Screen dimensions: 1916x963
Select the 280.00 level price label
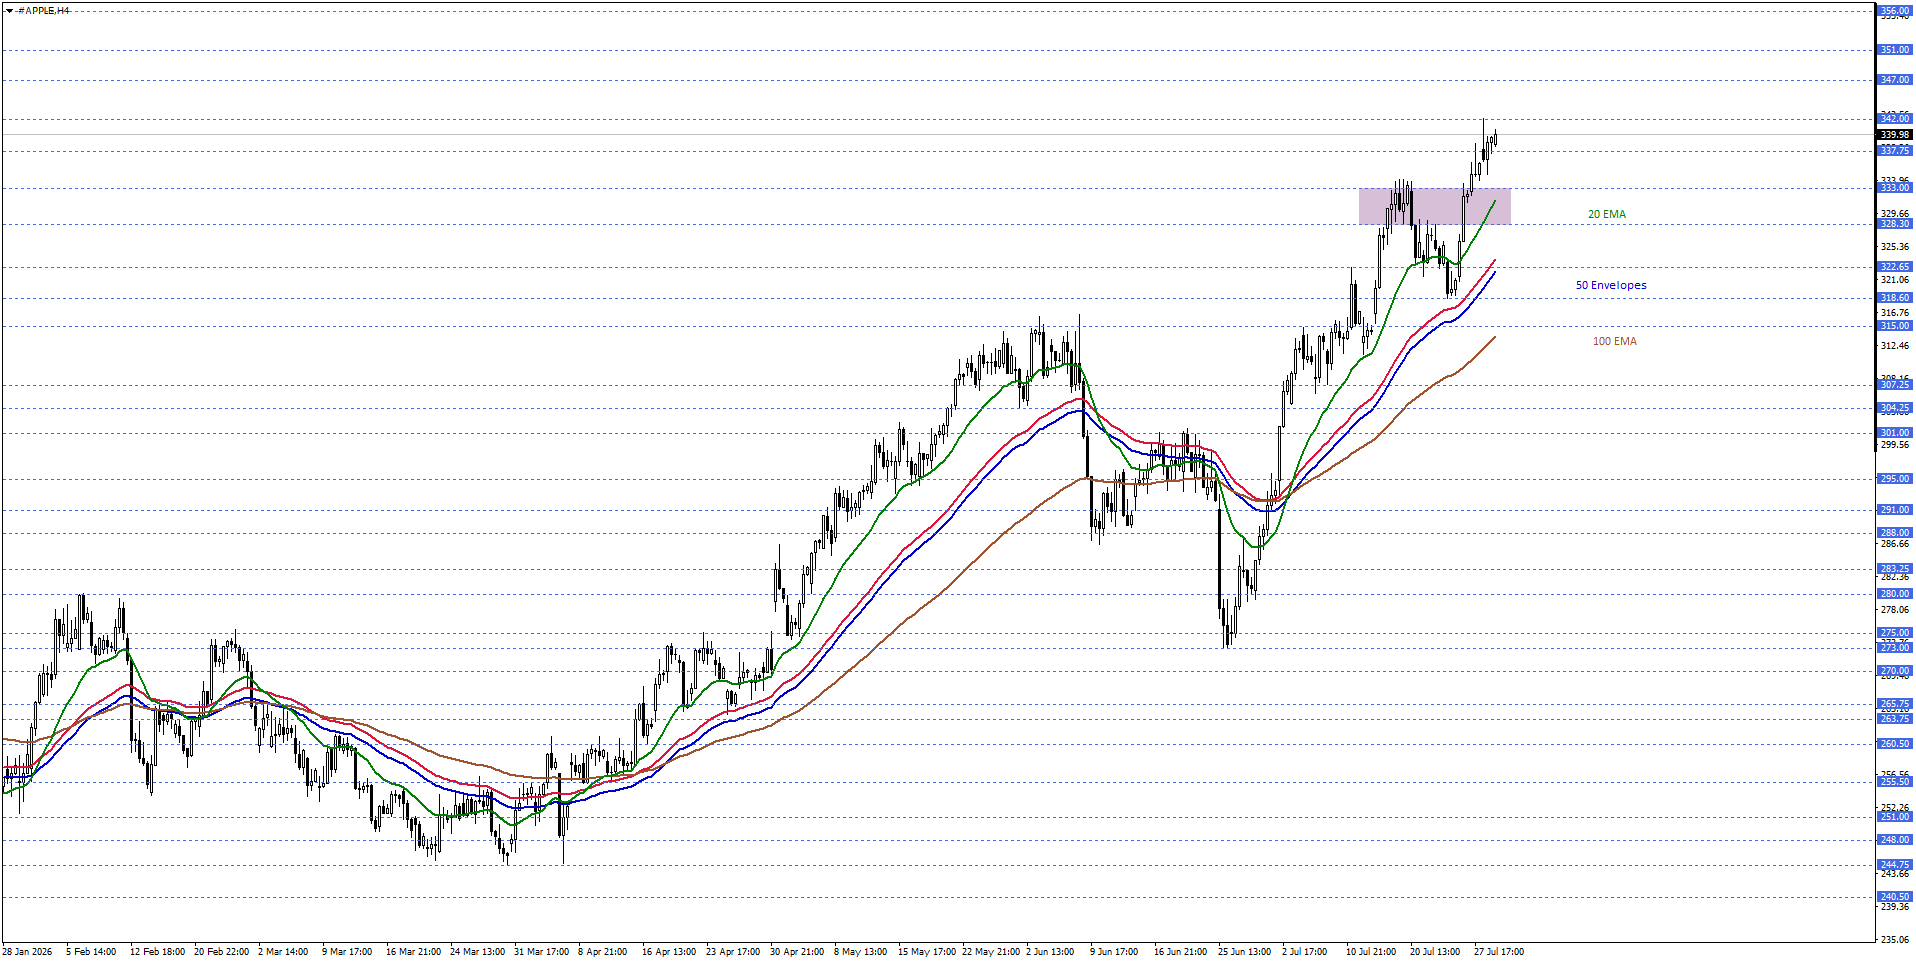[1895, 594]
